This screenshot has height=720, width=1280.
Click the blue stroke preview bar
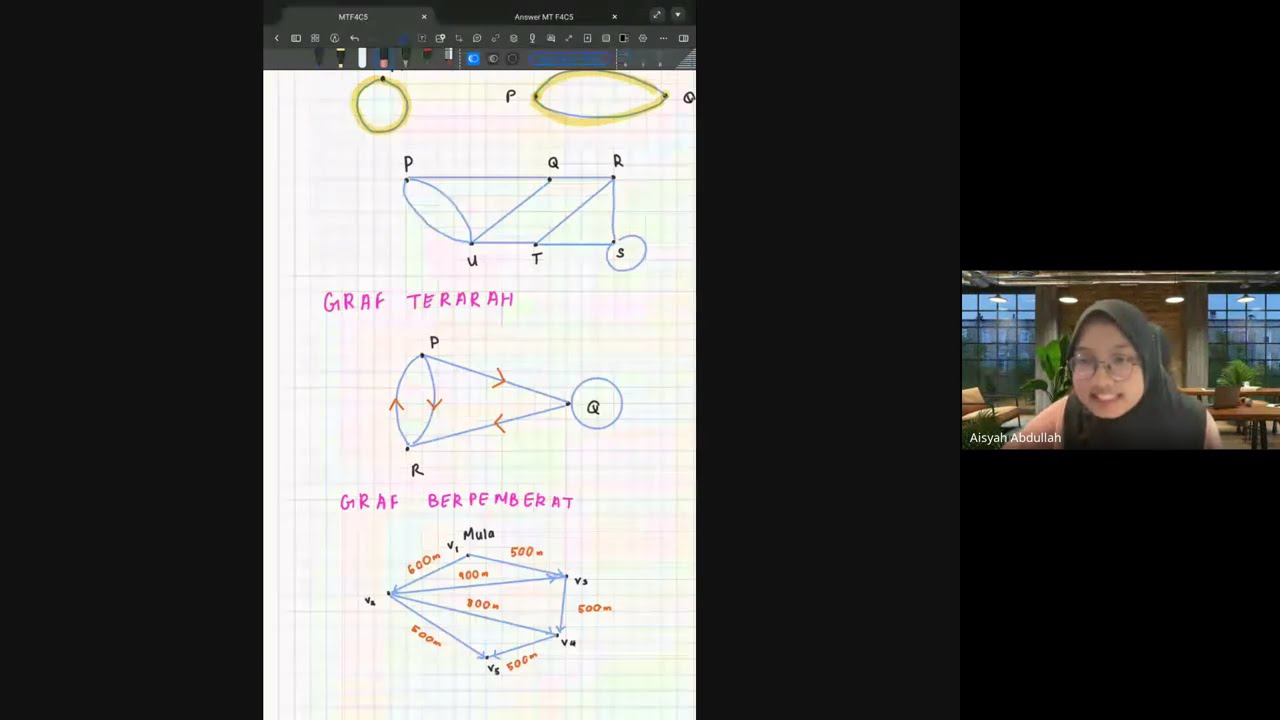coord(570,59)
